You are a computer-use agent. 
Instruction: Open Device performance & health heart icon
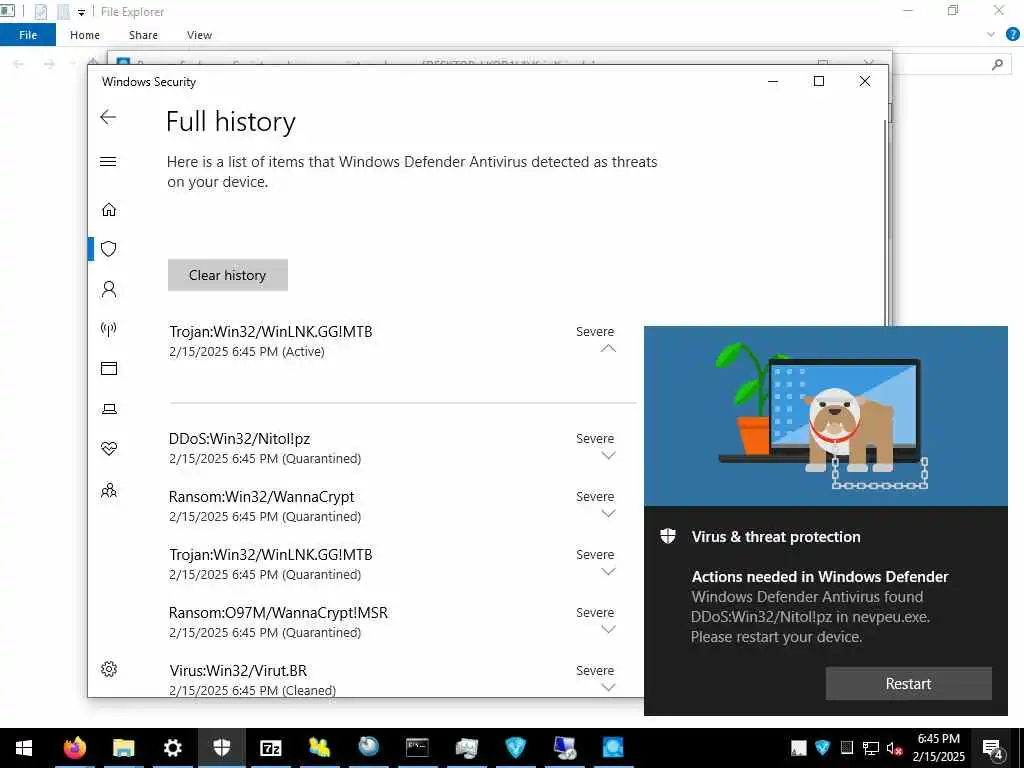(x=109, y=449)
